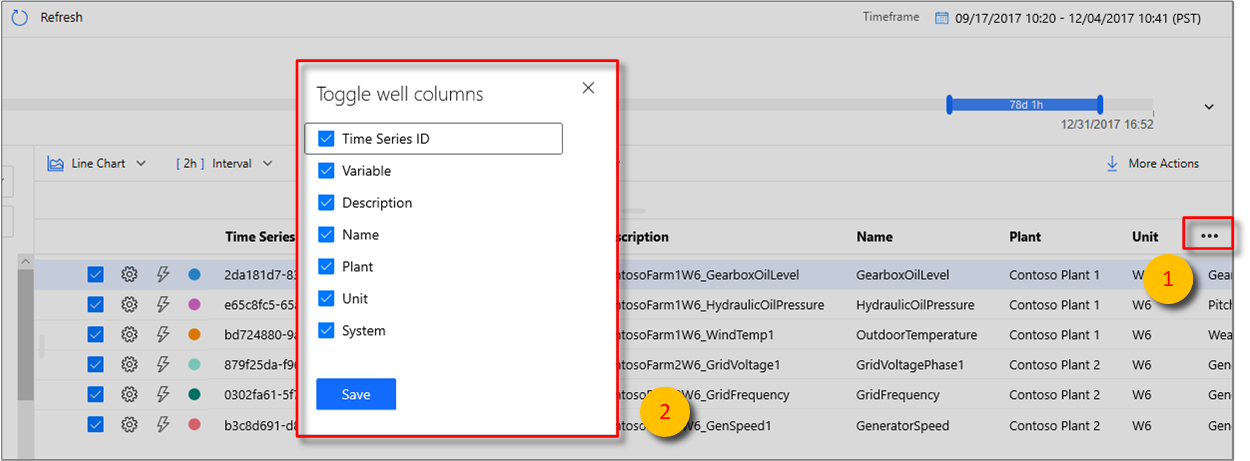Open the Timeframe calendar icon
Viewport: 1250px width, 461px height.
tap(941, 18)
